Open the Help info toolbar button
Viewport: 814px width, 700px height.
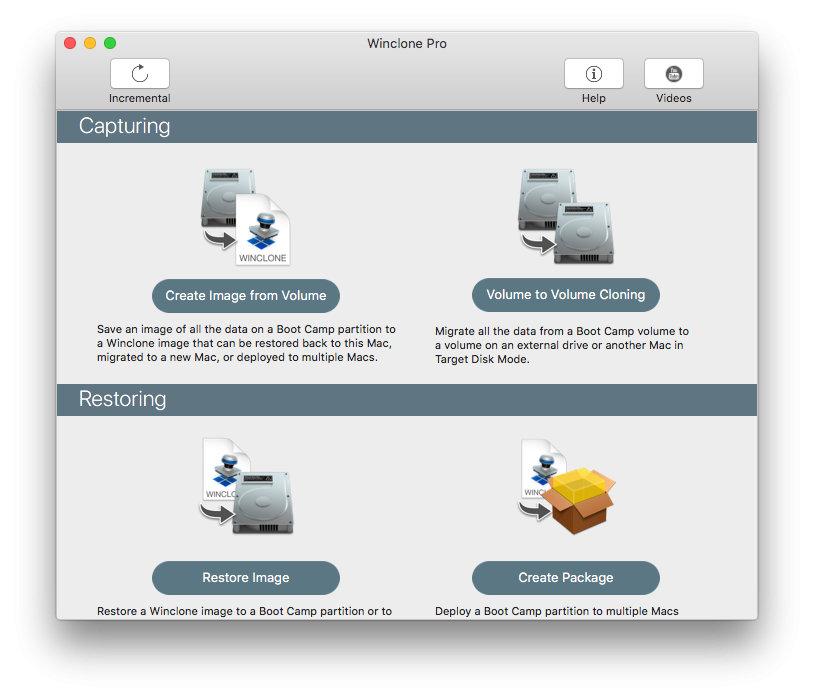click(x=593, y=73)
